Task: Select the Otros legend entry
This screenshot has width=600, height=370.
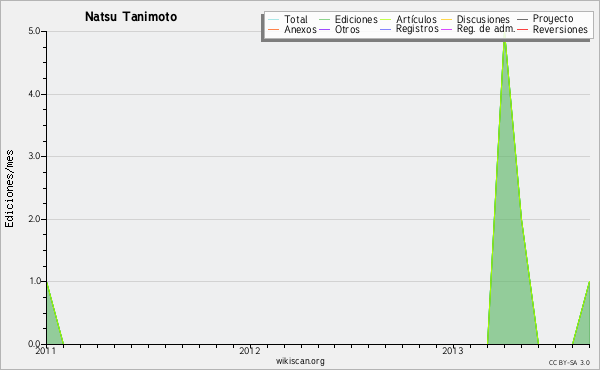Action: click(x=347, y=29)
